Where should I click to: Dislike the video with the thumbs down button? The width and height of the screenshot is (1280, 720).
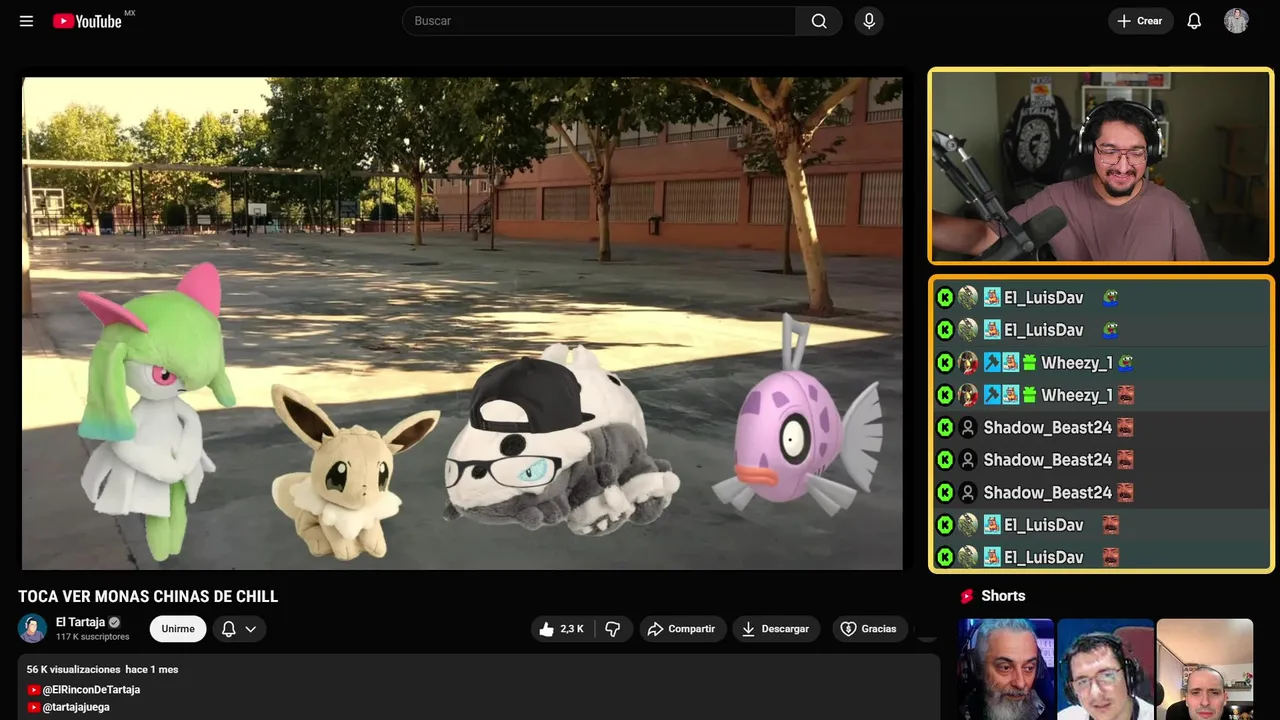612,629
